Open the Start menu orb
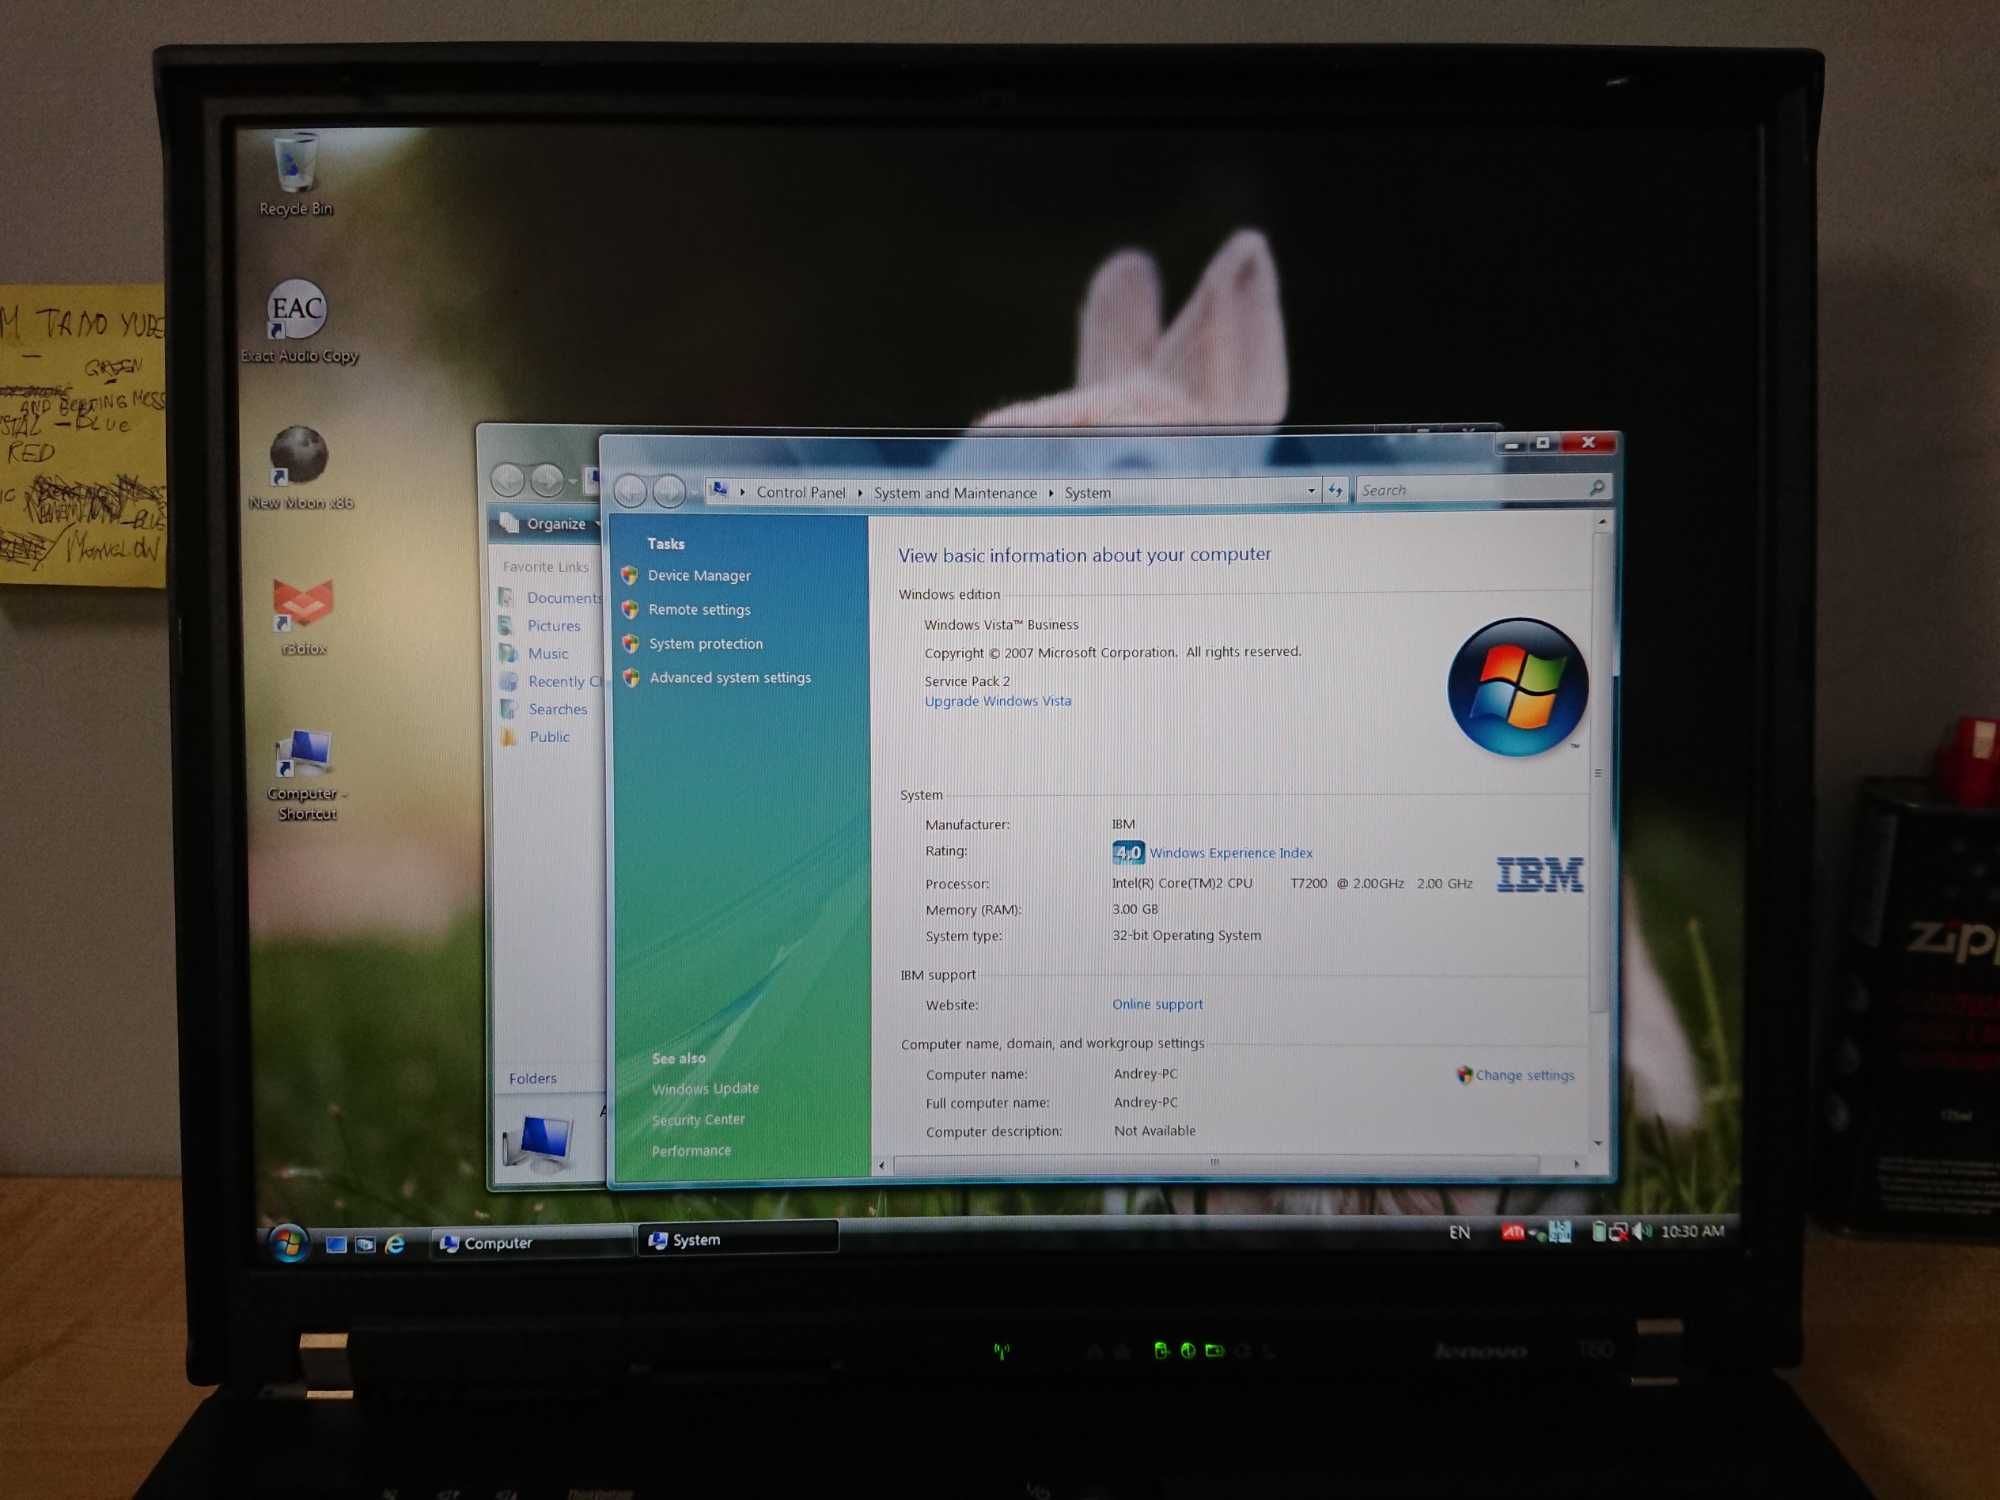Image resolution: width=2000 pixels, height=1500 pixels. coord(288,1243)
